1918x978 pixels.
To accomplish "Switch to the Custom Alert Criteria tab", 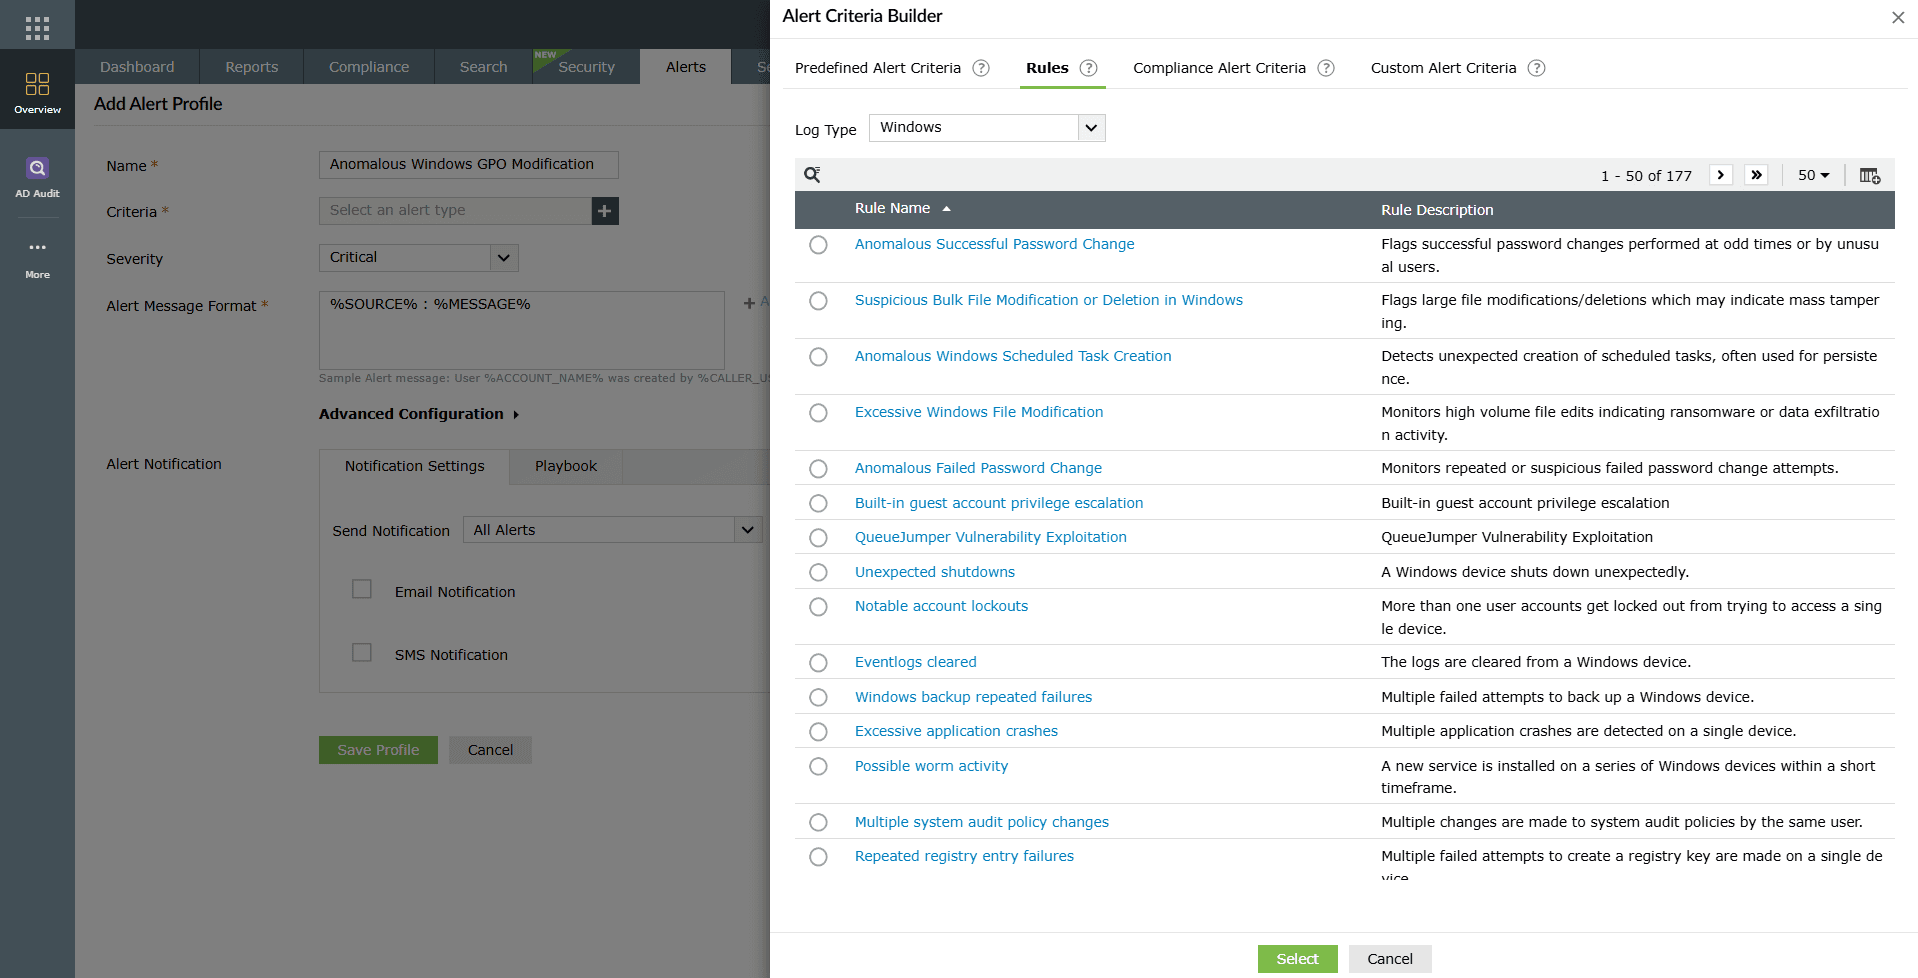I will click(x=1443, y=68).
